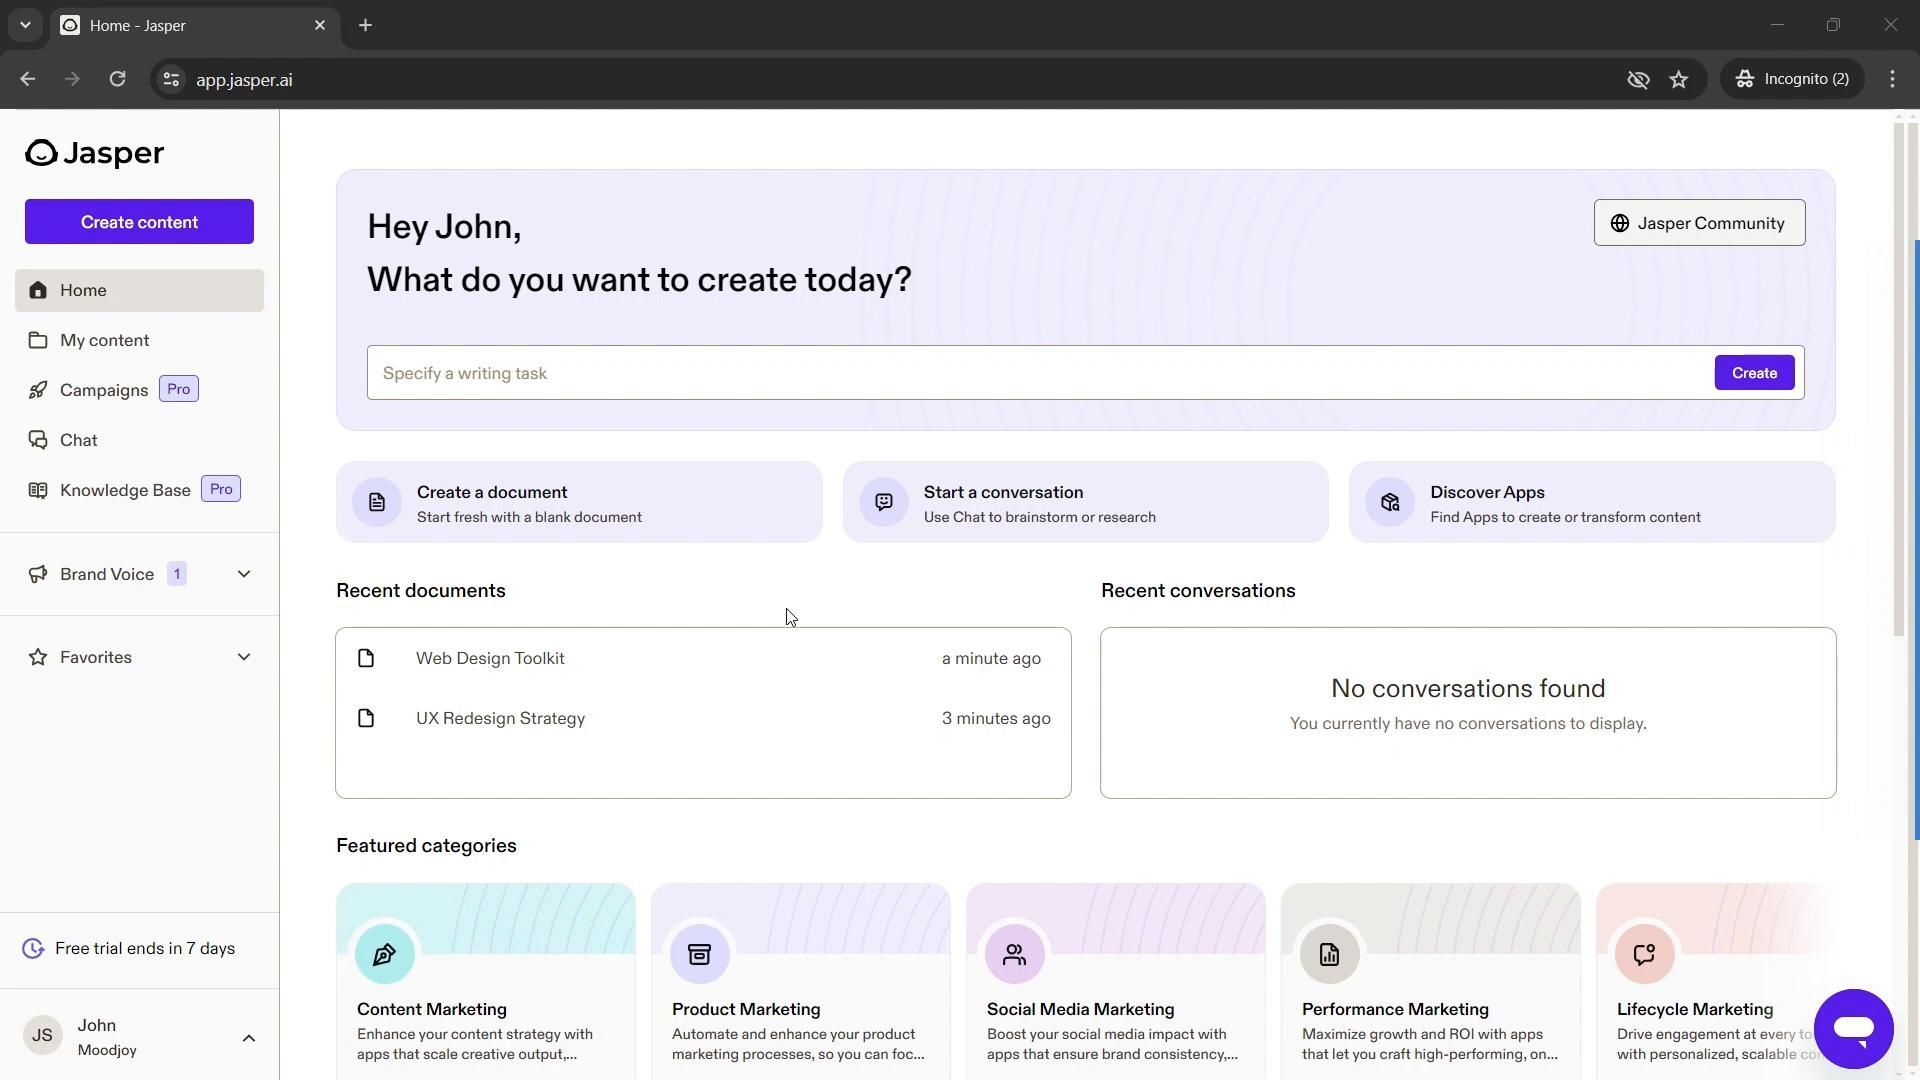Viewport: 1920px width, 1080px height.
Task: Click the Discover Apps icon
Action: pyautogui.click(x=1390, y=502)
